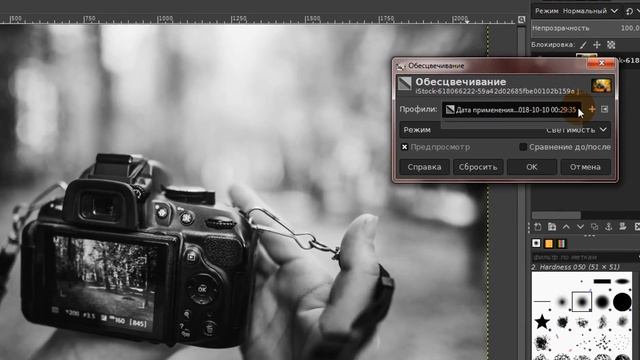Create a new layer icon in layers panel
The width and height of the screenshot is (640, 360).
click(x=538, y=227)
